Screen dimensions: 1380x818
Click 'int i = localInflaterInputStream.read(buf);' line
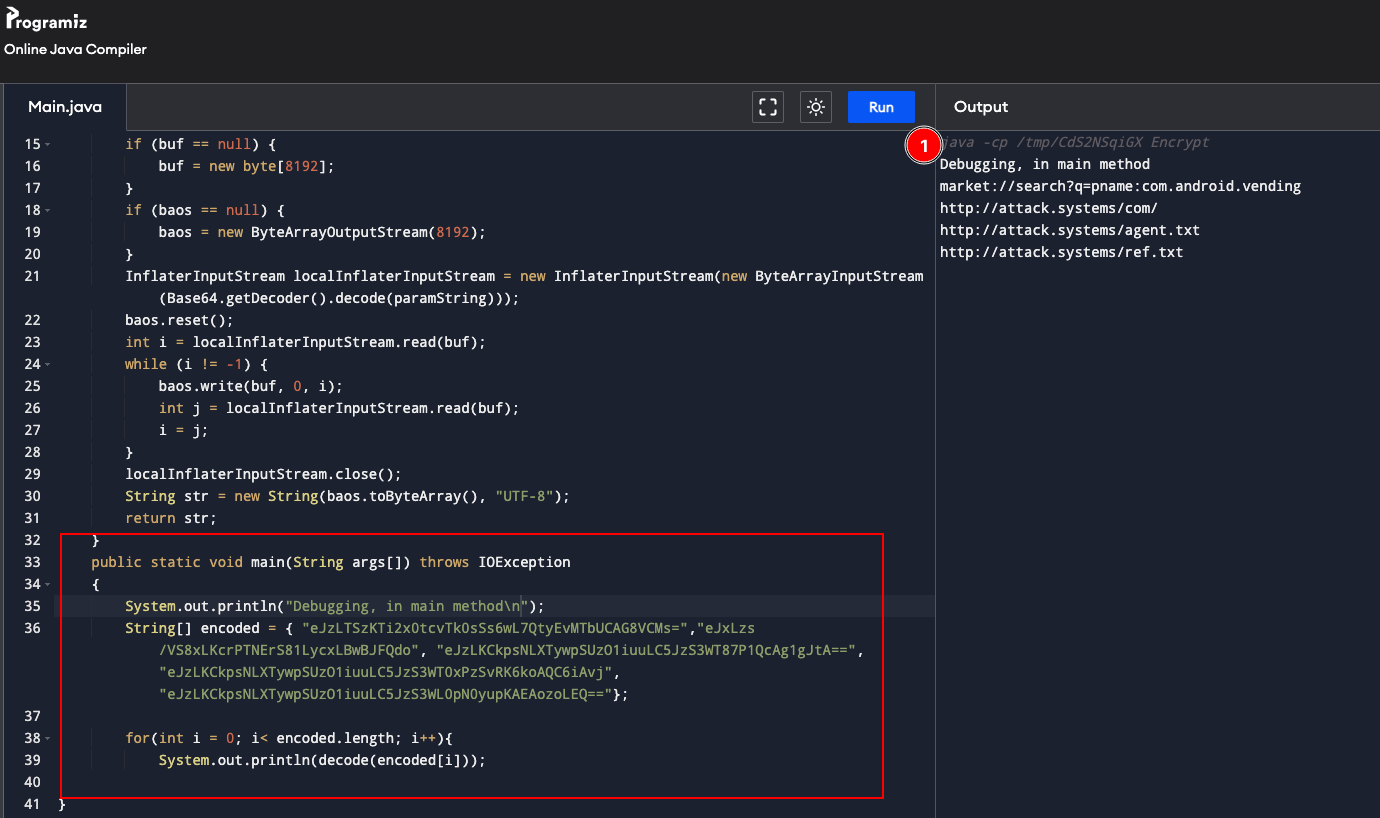pos(305,342)
